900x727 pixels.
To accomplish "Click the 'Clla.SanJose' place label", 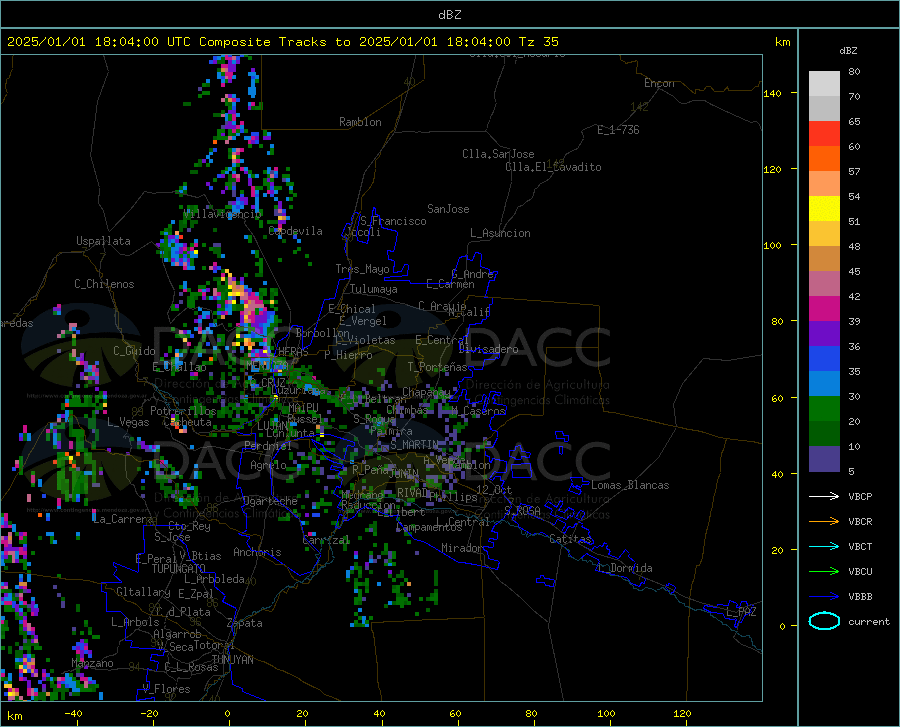I will pyautogui.click(x=498, y=154).
